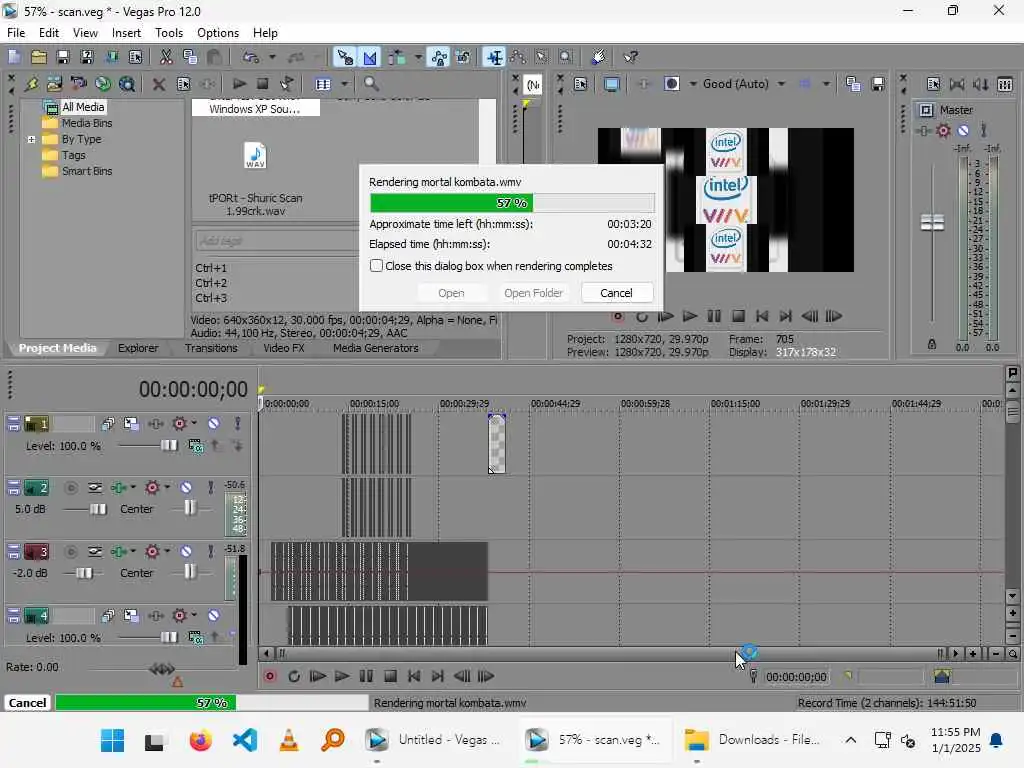Toggle Lock Envelopes to Events icon
This screenshot has width=1024, height=768.
click(439, 57)
